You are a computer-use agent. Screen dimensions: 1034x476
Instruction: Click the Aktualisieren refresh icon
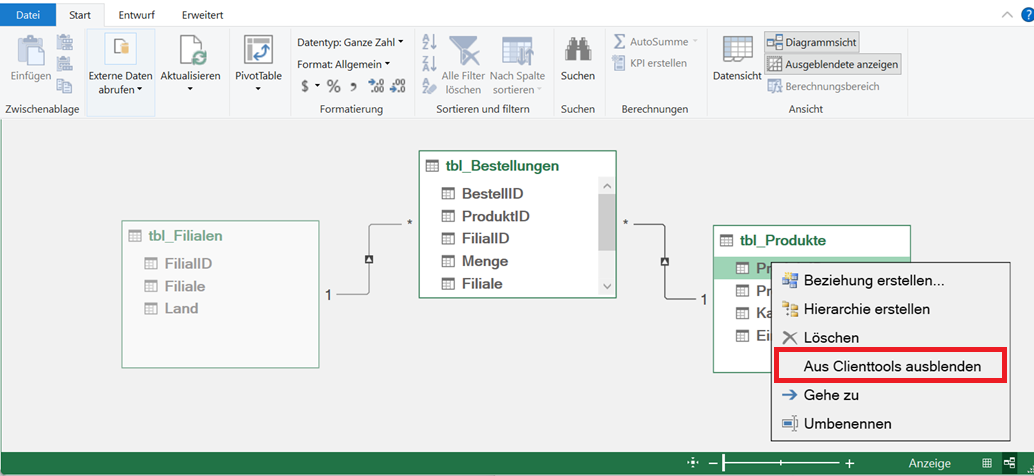193,50
